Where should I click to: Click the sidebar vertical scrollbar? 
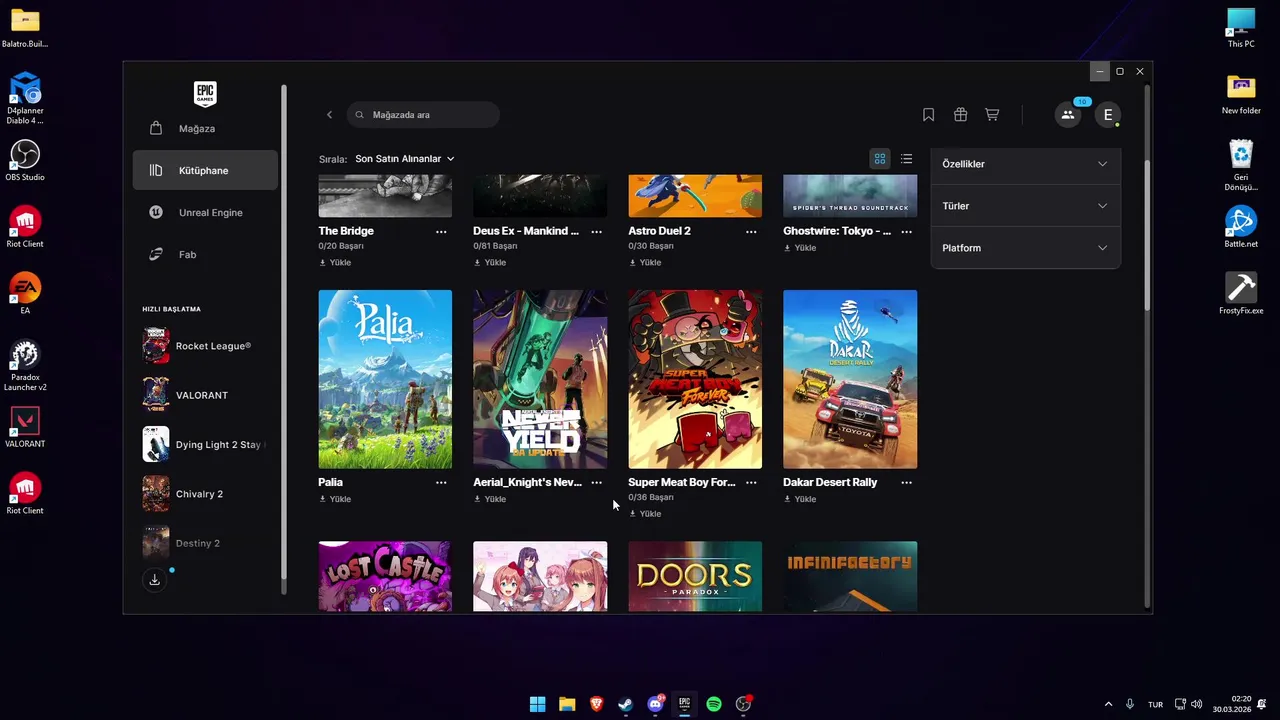click(284, 330)
